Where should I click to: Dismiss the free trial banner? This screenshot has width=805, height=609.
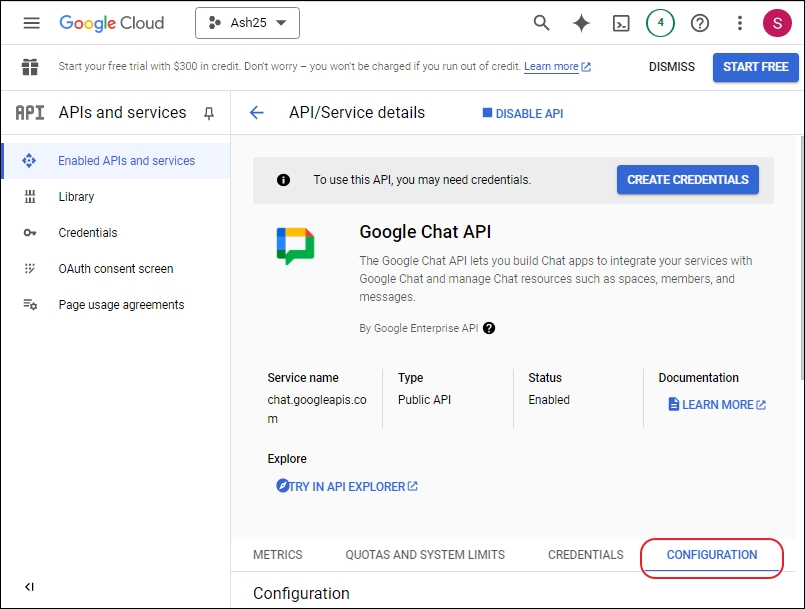pos(672,67)
